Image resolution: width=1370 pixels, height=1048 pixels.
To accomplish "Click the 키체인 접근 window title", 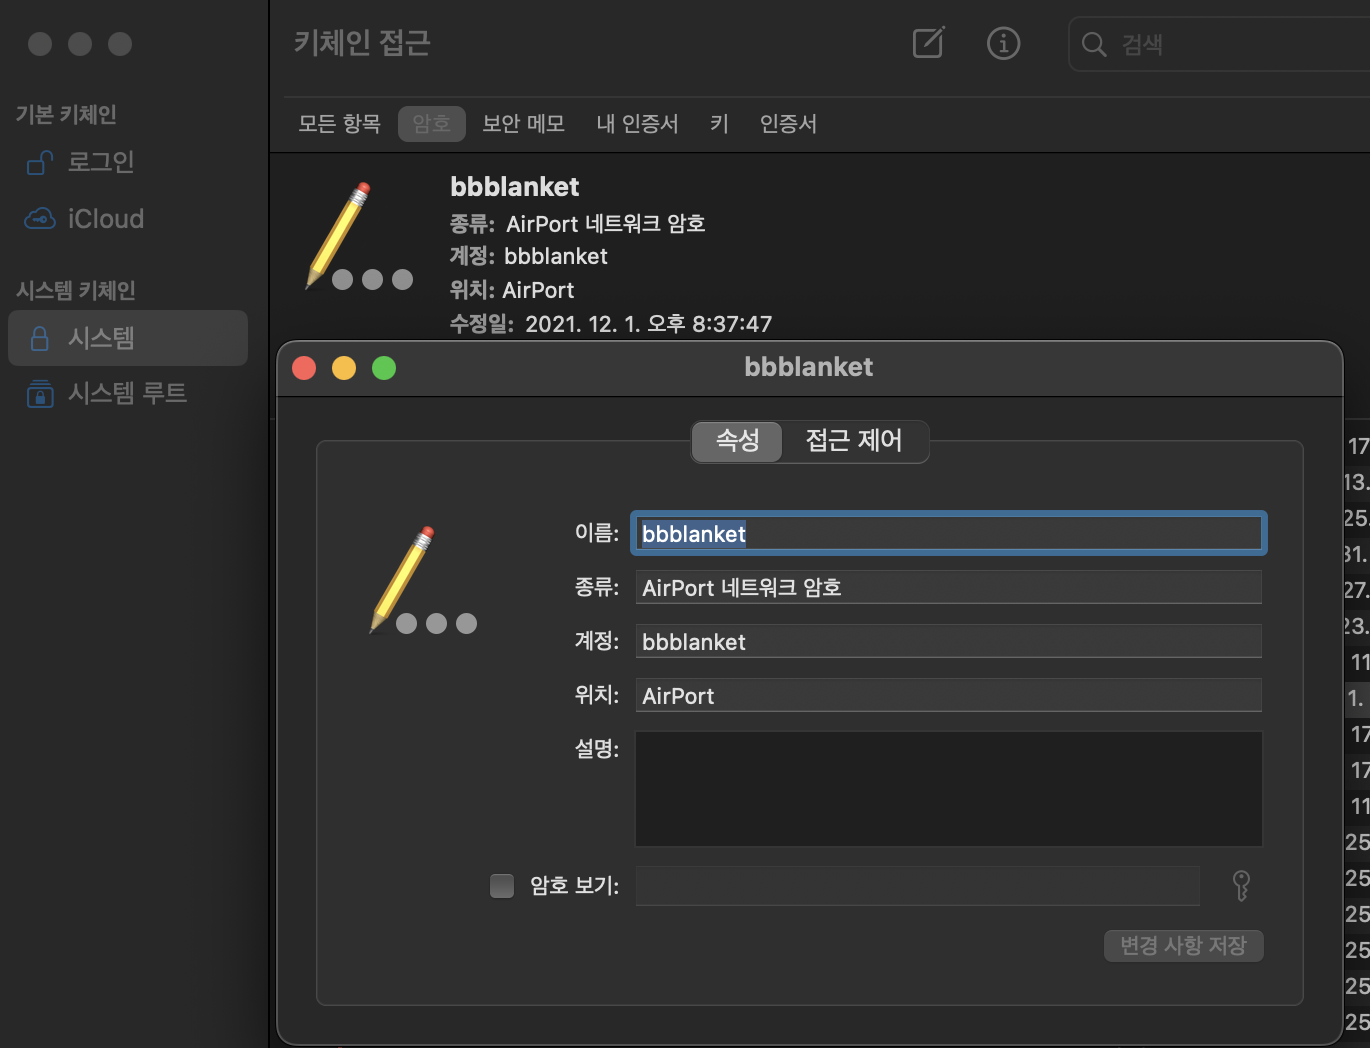I will [x=362, y=43].
